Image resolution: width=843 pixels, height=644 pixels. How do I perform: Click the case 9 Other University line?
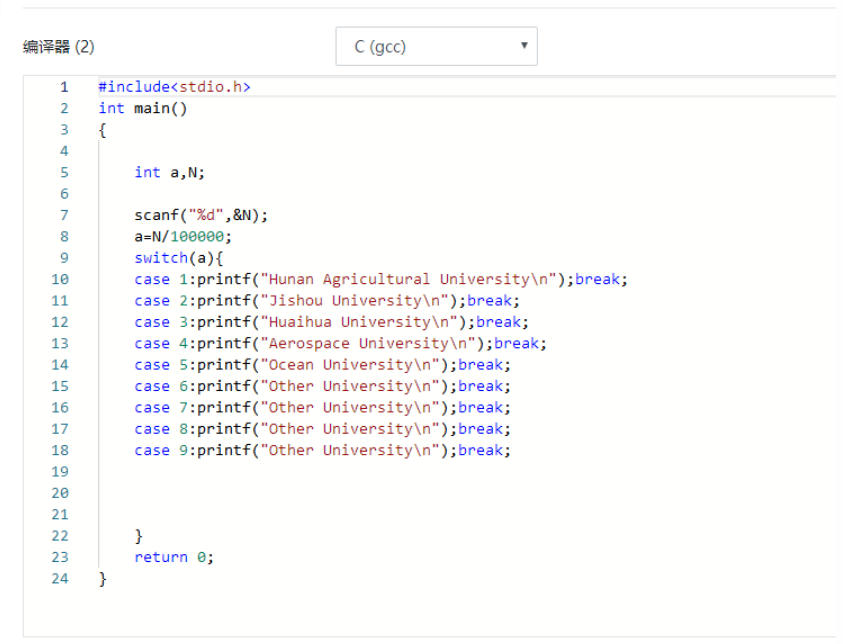pos(322,450)
